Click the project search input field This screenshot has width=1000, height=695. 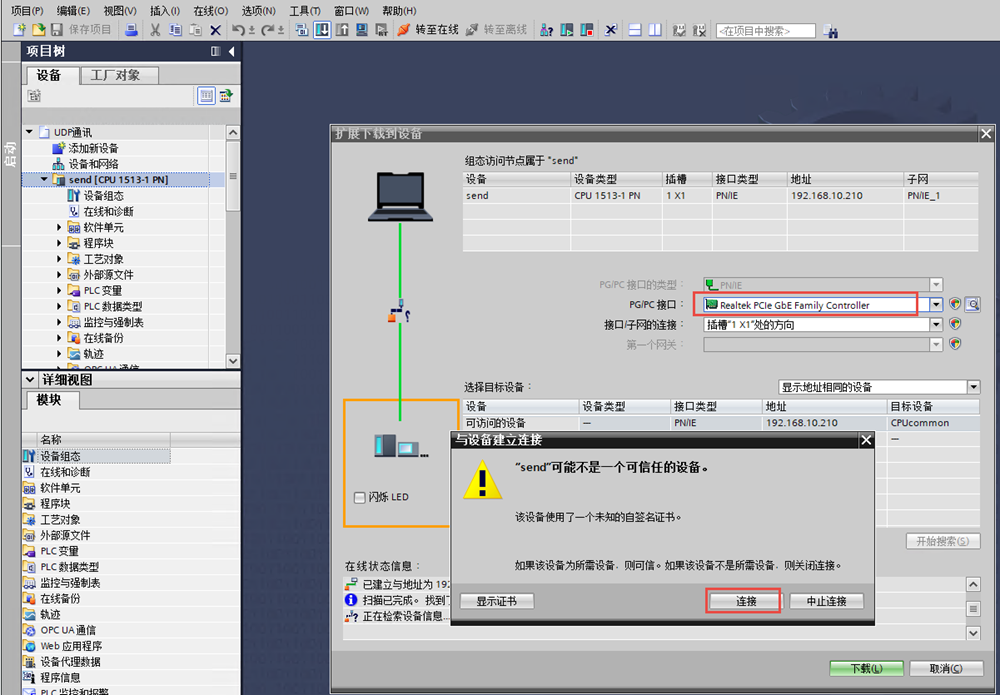pyautogui.click(x=765, y=31)
